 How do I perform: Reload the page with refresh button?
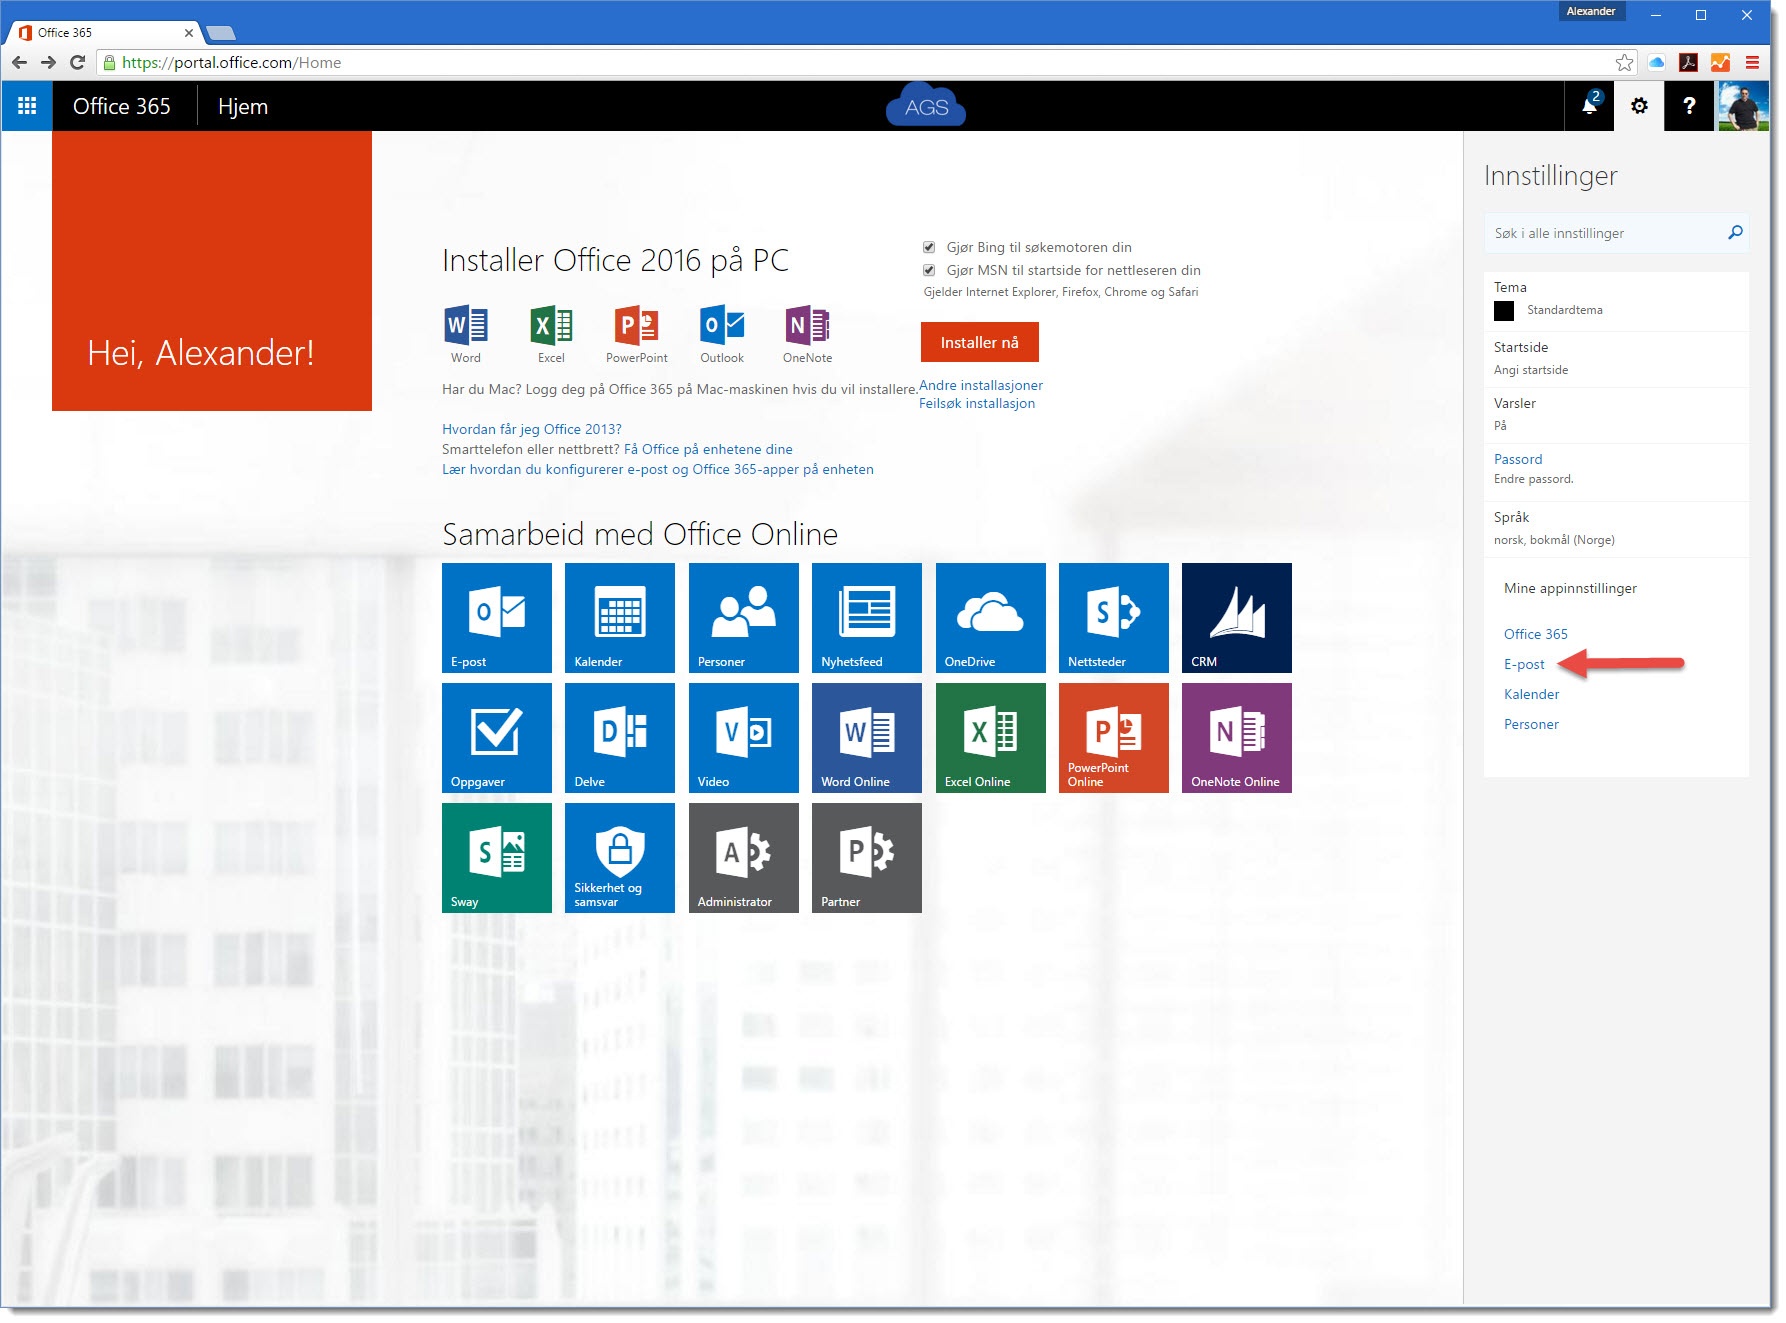77,62
